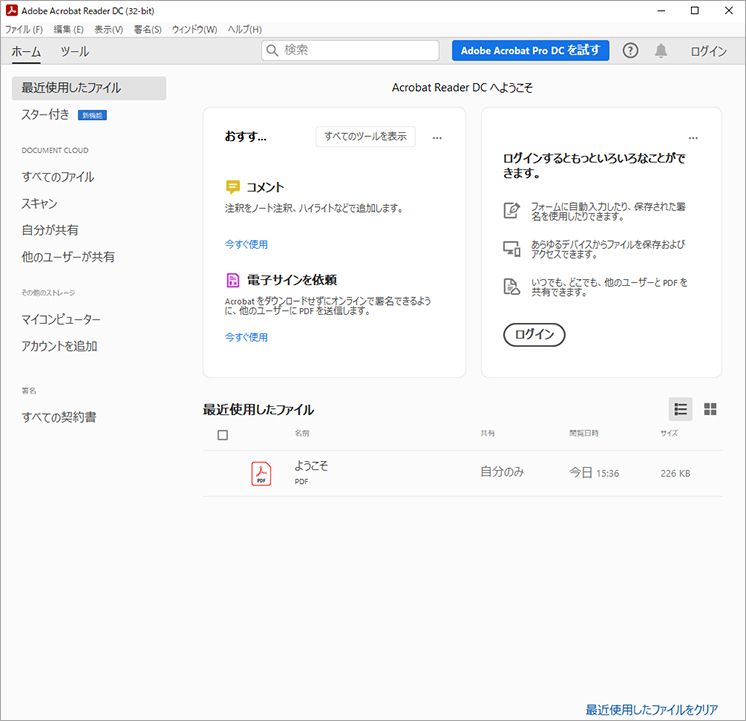Click 今日 15:36 date cell

coord(594,473)
